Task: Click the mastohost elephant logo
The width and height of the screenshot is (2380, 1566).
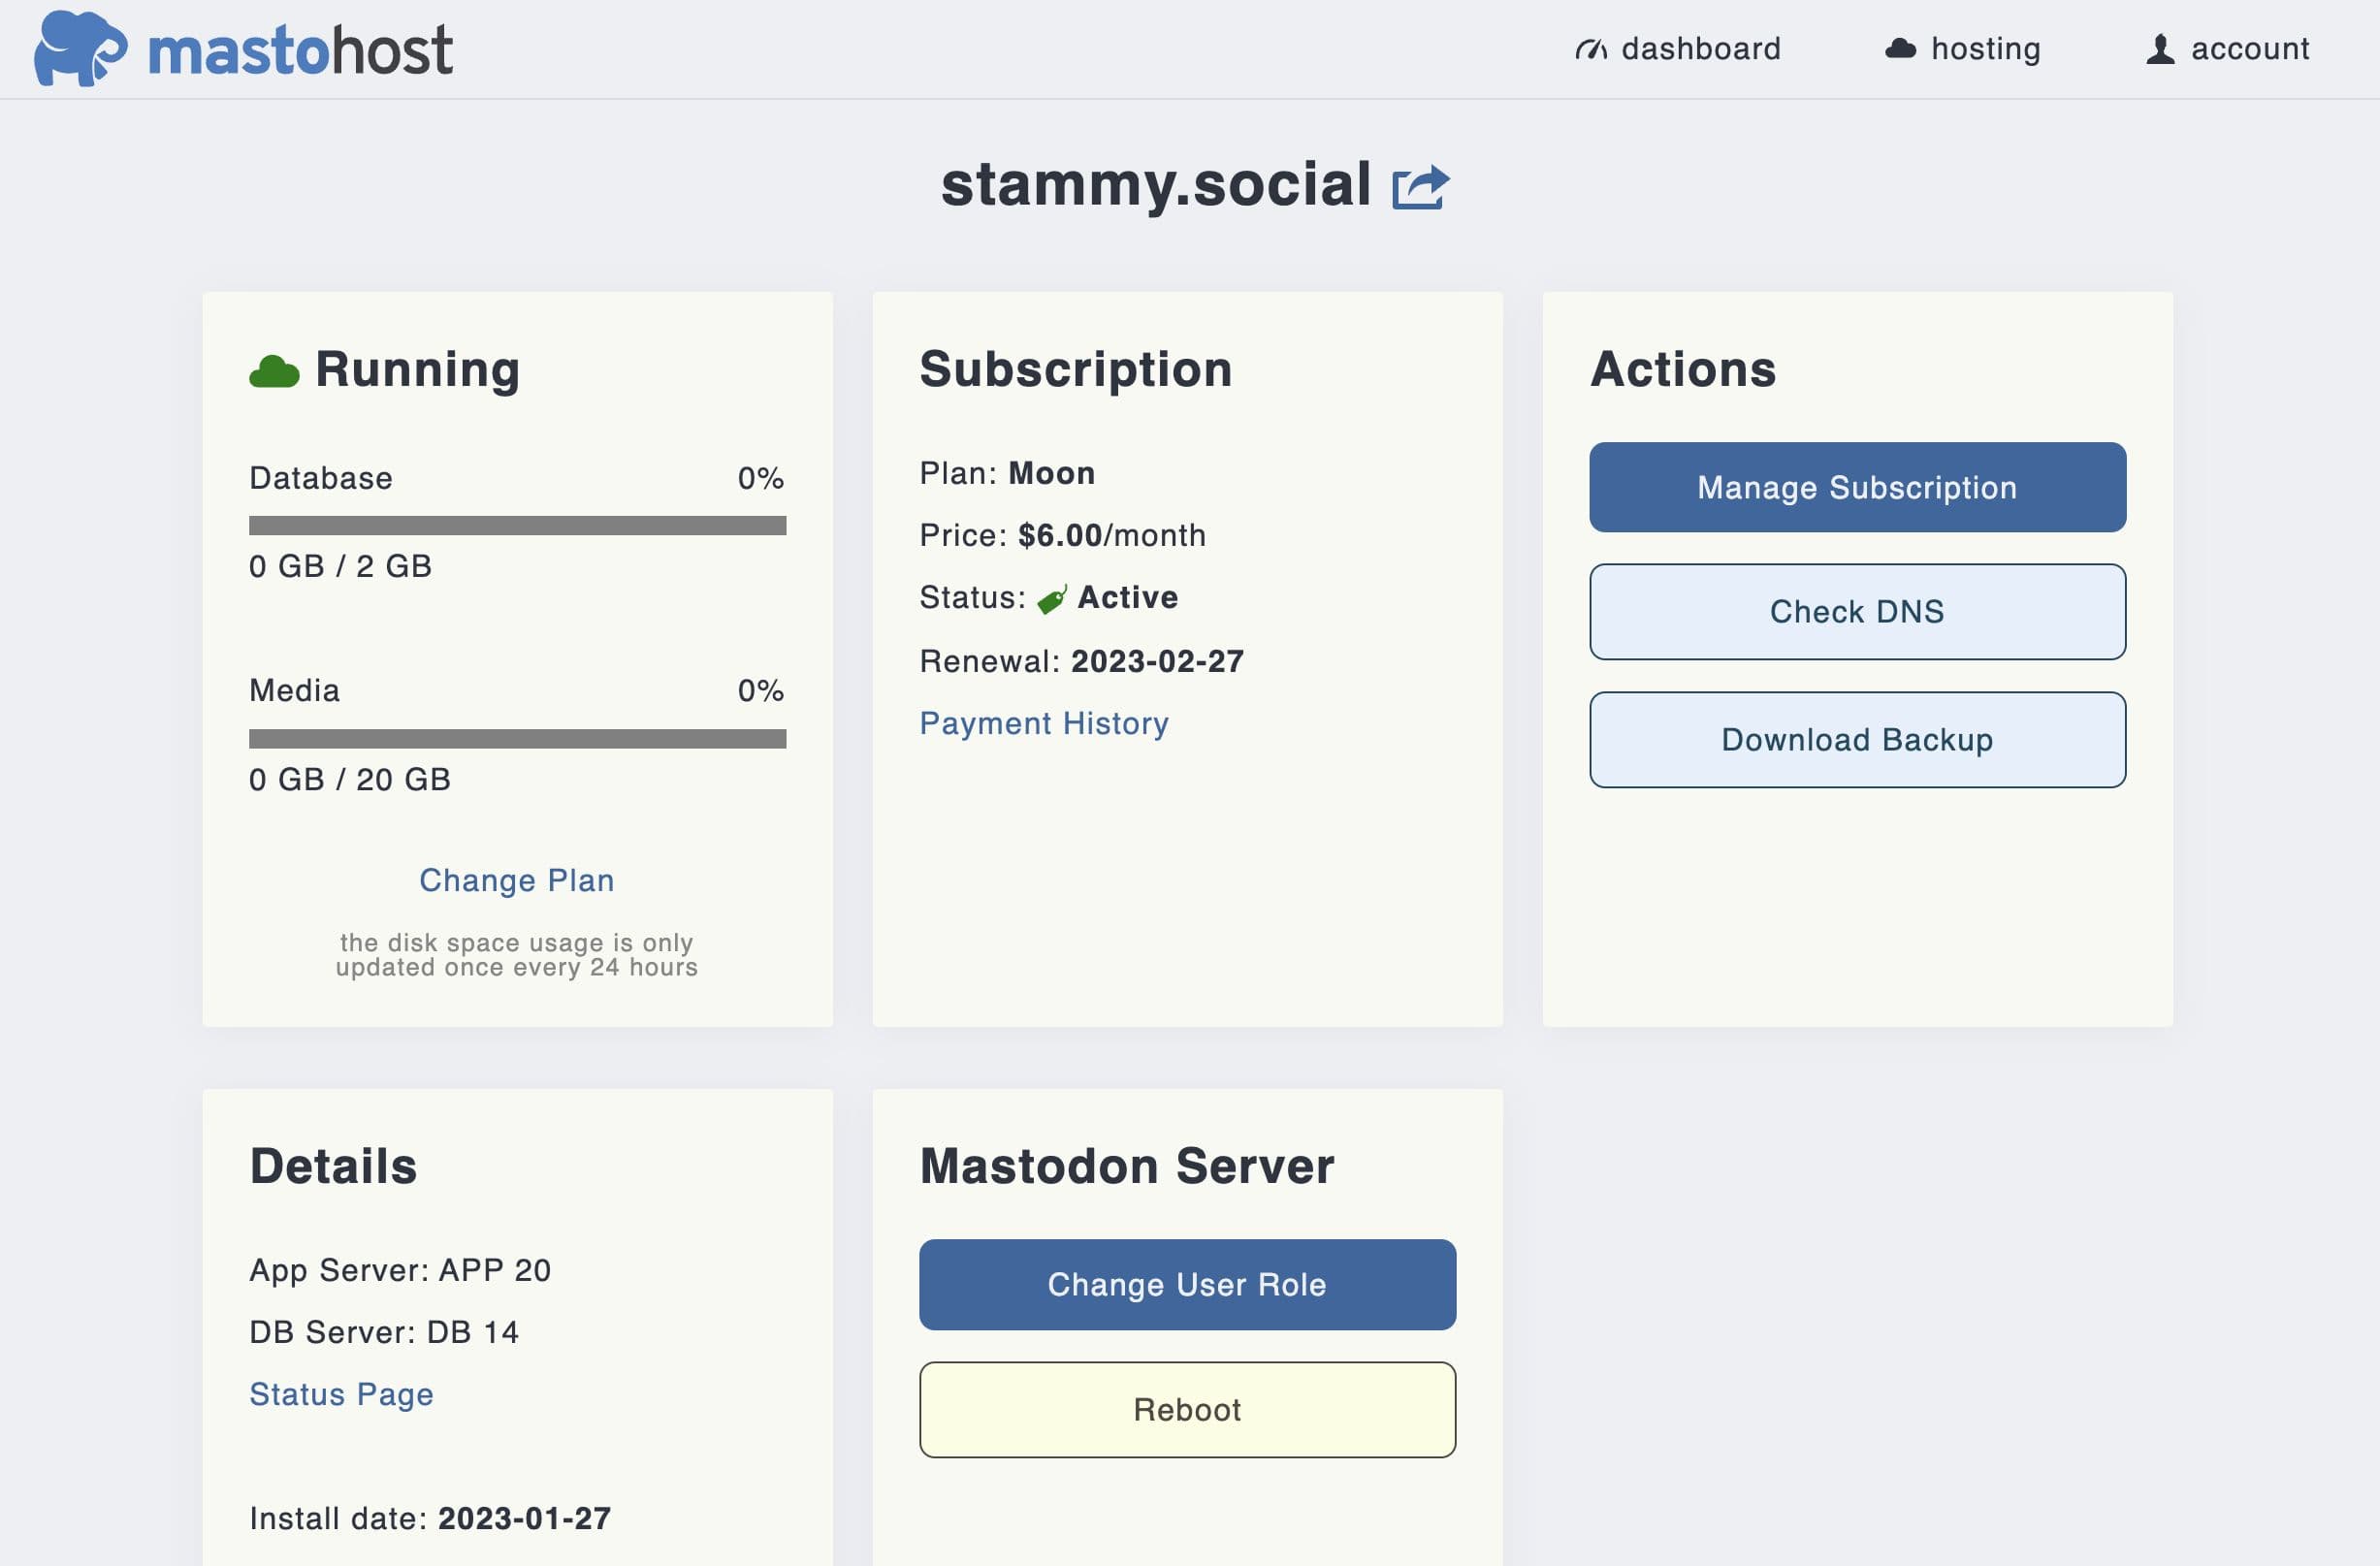Action: [81, 48]
